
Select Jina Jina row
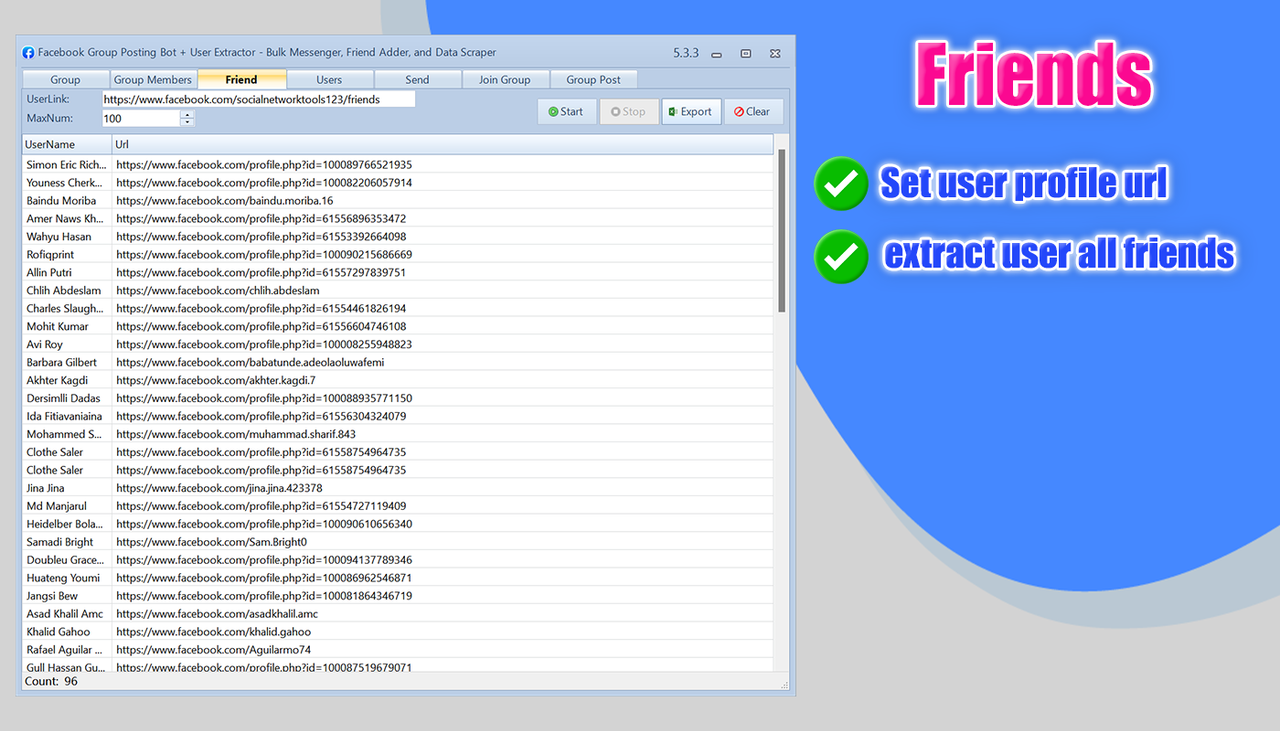click(x=397, y=489)
